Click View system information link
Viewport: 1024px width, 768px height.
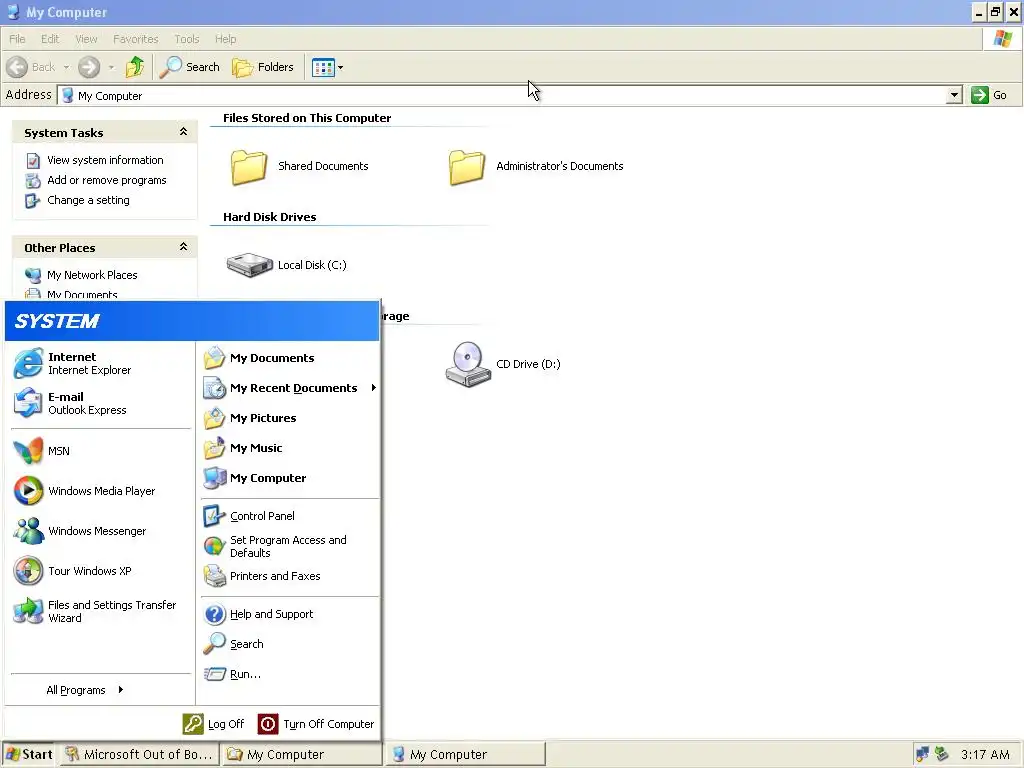pos(104,160)
